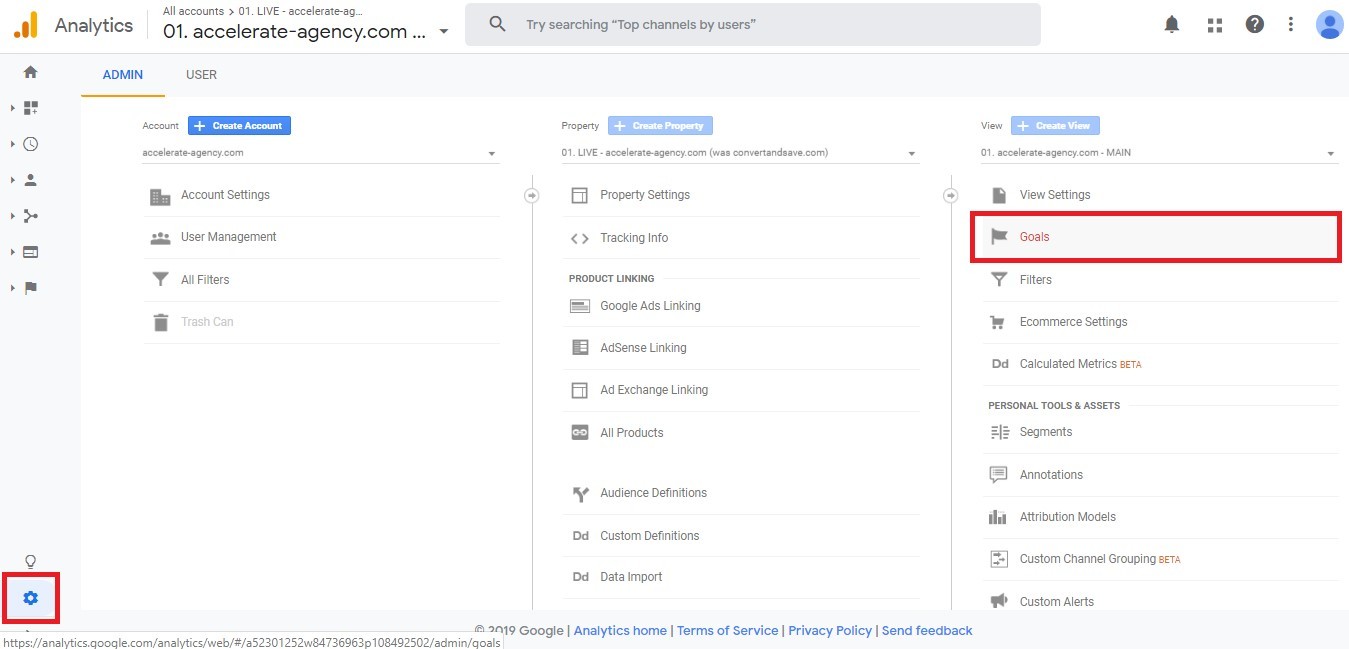Open Google apps grid icon

coord(1215,25)
